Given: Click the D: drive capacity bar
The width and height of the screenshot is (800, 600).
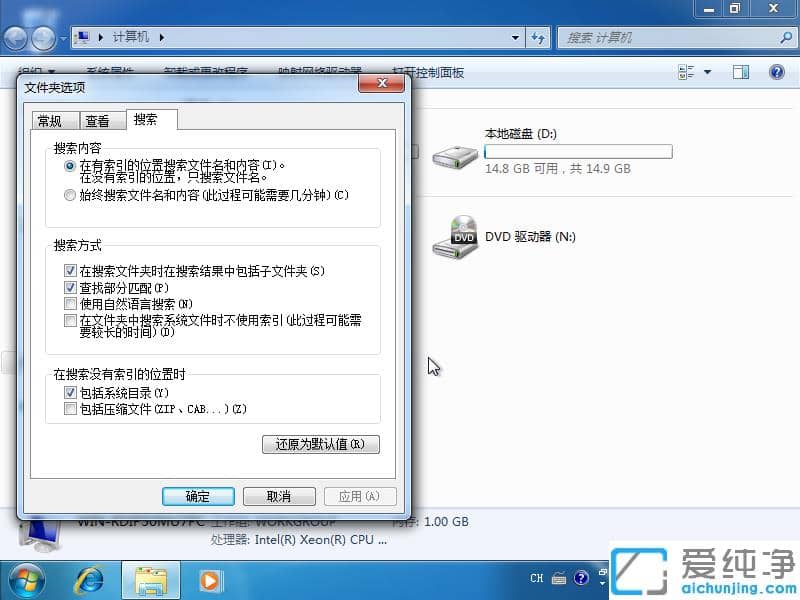Looking at the screenshot, I should (578, 151).
